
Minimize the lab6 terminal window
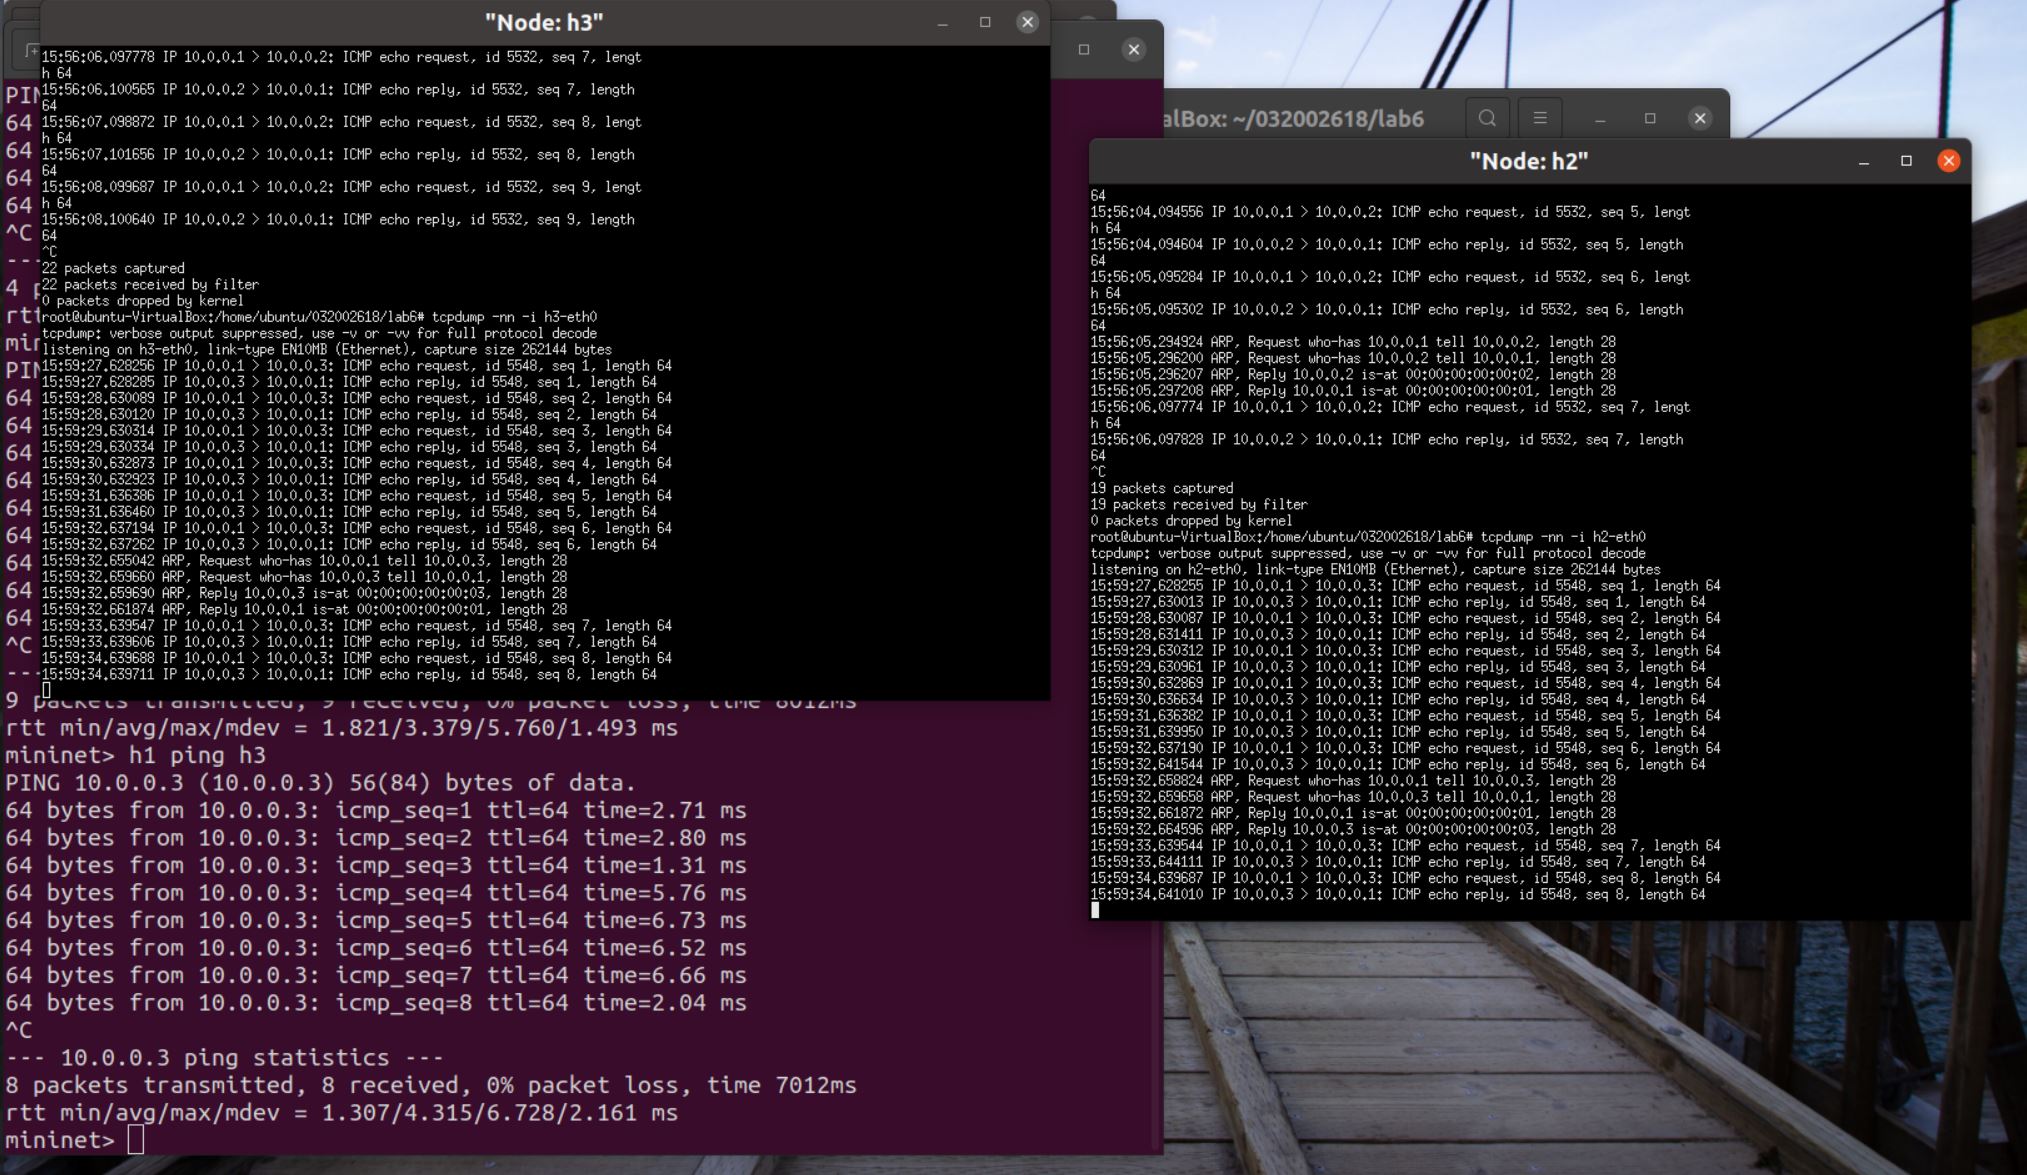[x=1600, y=118]
